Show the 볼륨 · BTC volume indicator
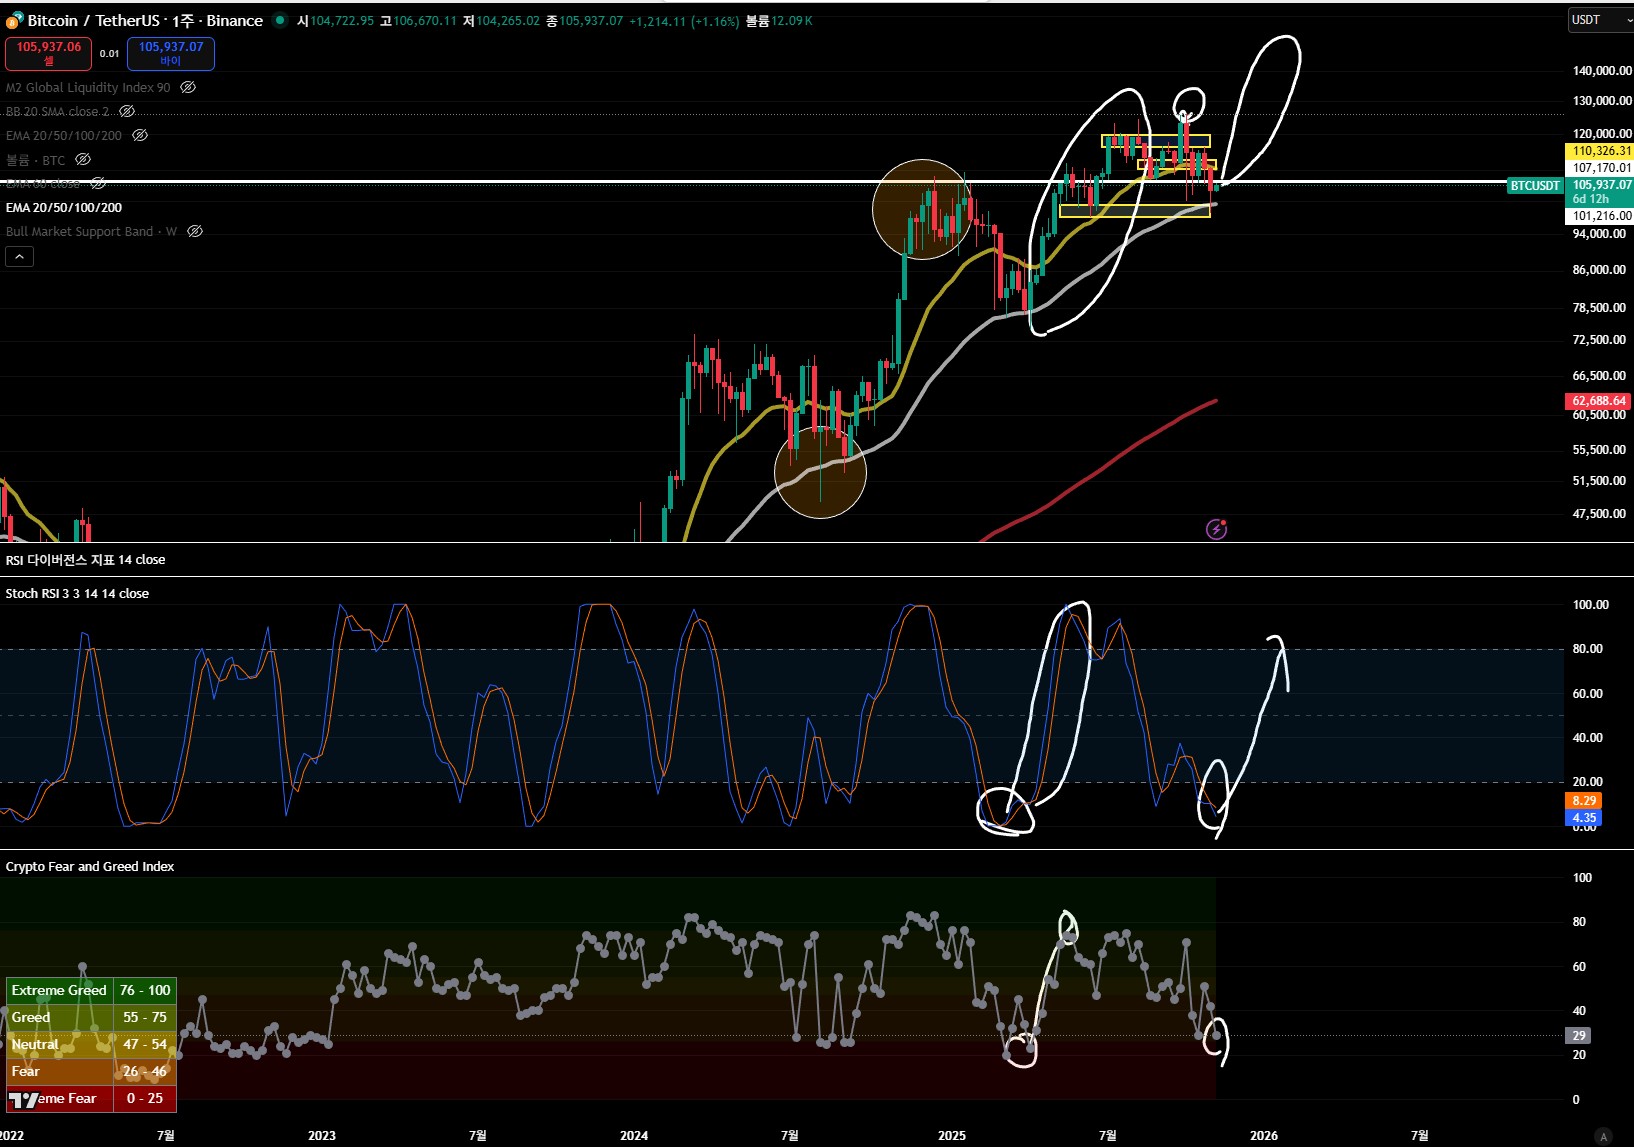Screen dimensions: 1634x1147 pyautogui.click(x=83, y=159)
